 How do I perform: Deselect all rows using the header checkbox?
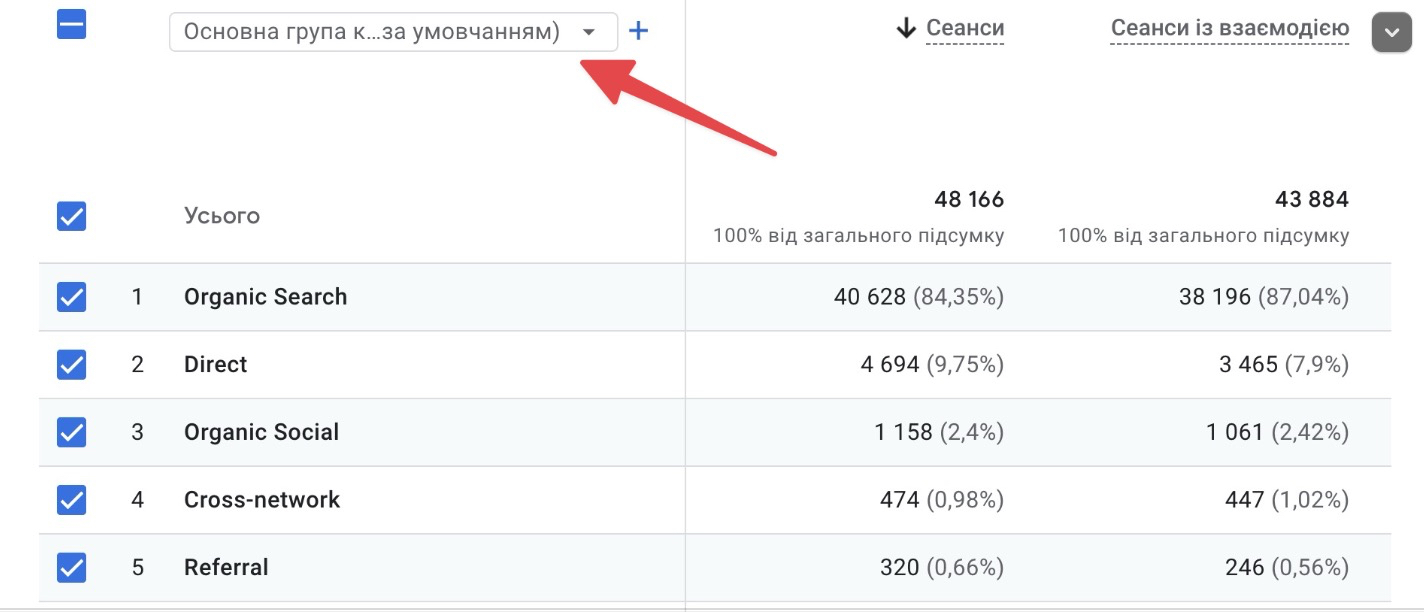70,25
